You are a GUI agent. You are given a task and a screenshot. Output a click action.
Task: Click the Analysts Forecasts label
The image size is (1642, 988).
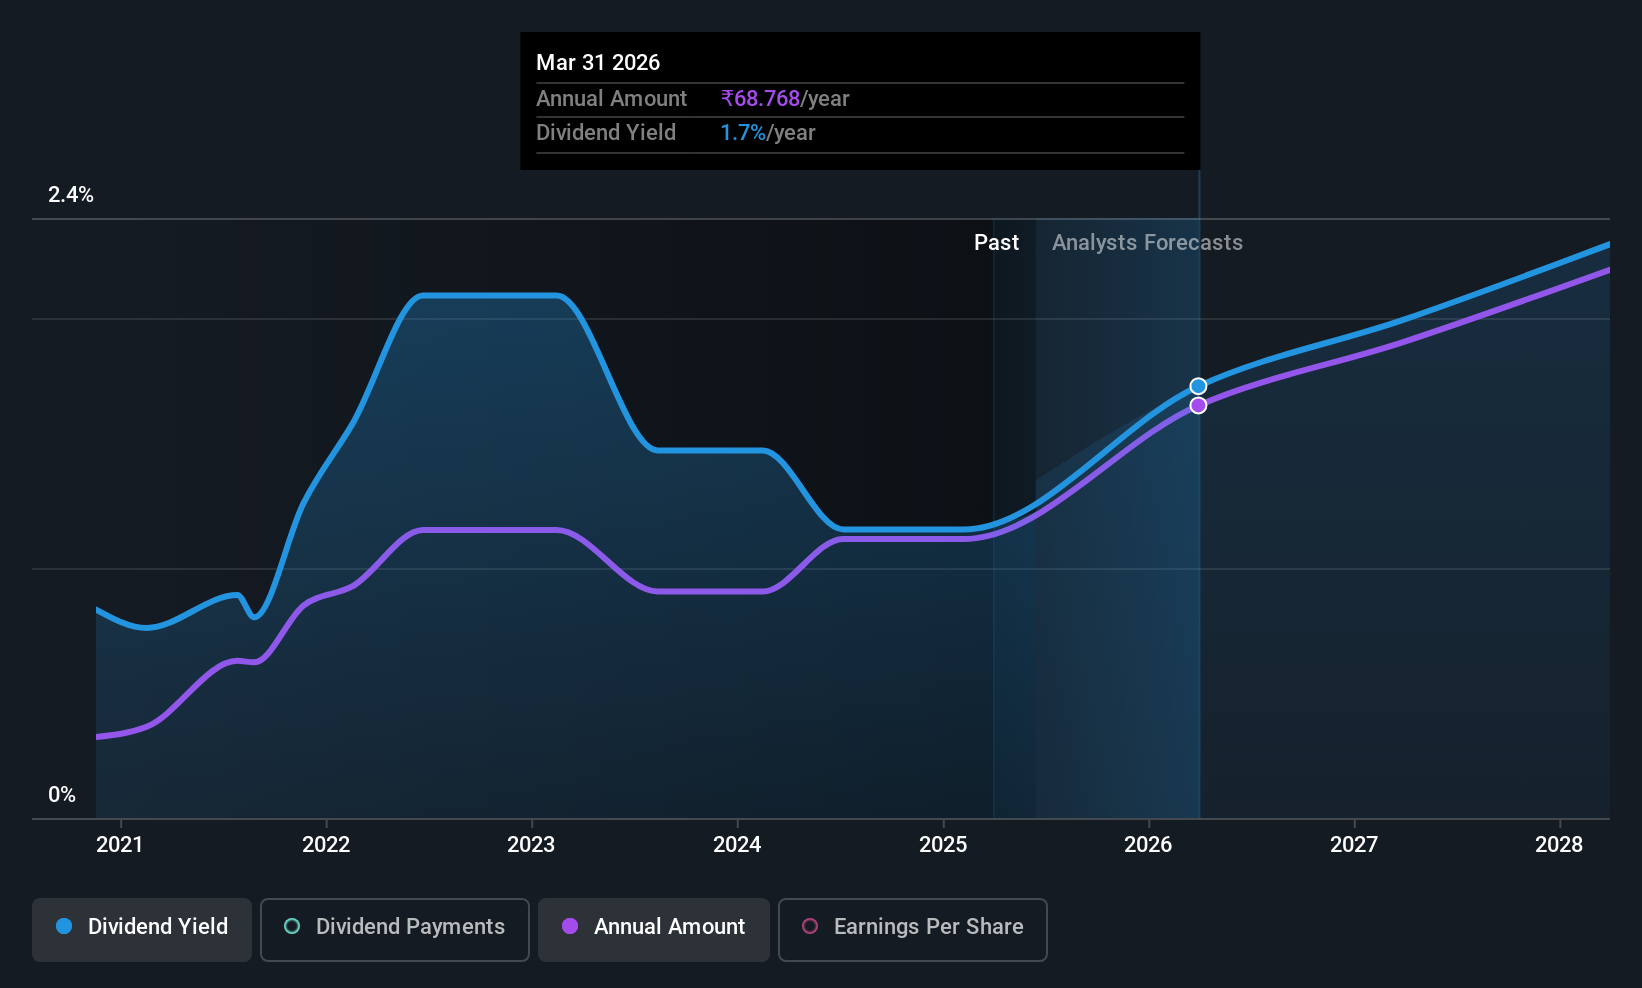click(1147, 242)
